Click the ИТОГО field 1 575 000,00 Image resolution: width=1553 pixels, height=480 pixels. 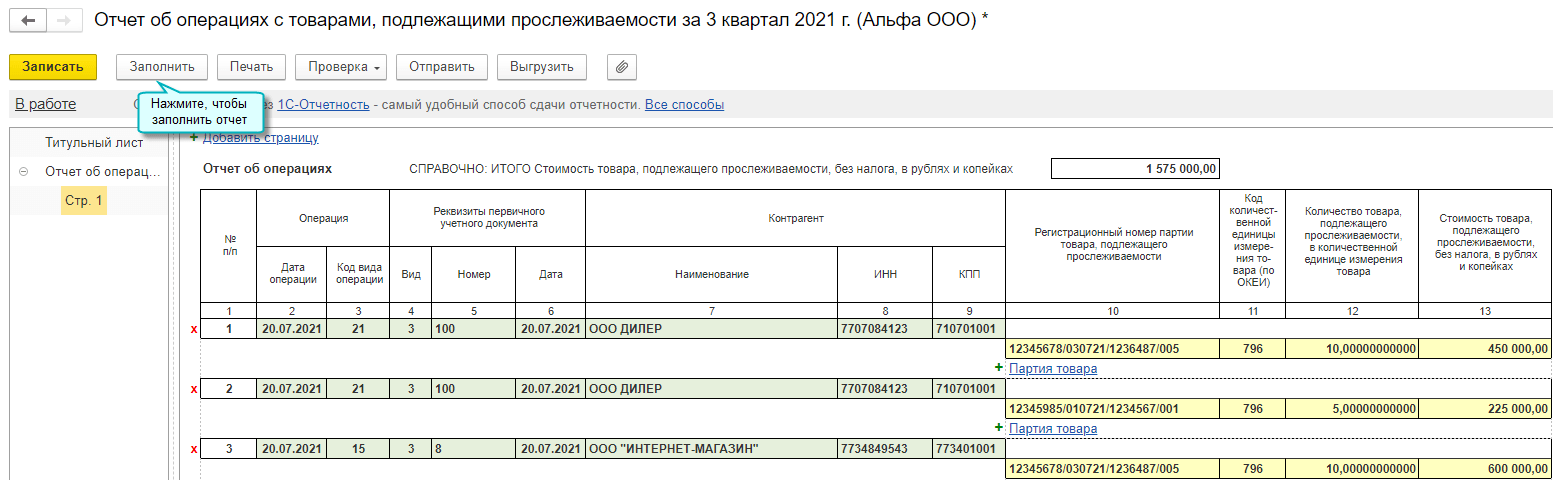click(x=1135, y=169)
